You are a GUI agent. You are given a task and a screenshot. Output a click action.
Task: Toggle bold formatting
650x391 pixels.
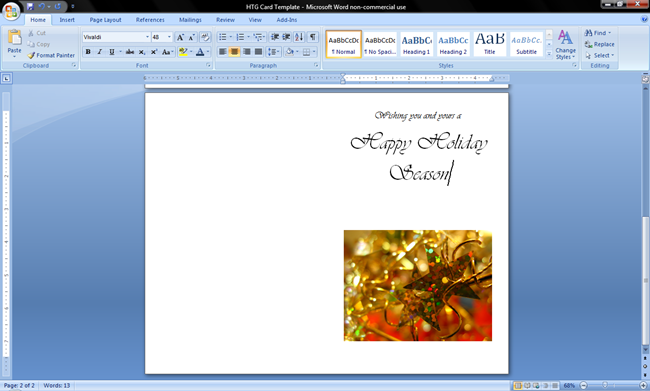click(88, 52)
